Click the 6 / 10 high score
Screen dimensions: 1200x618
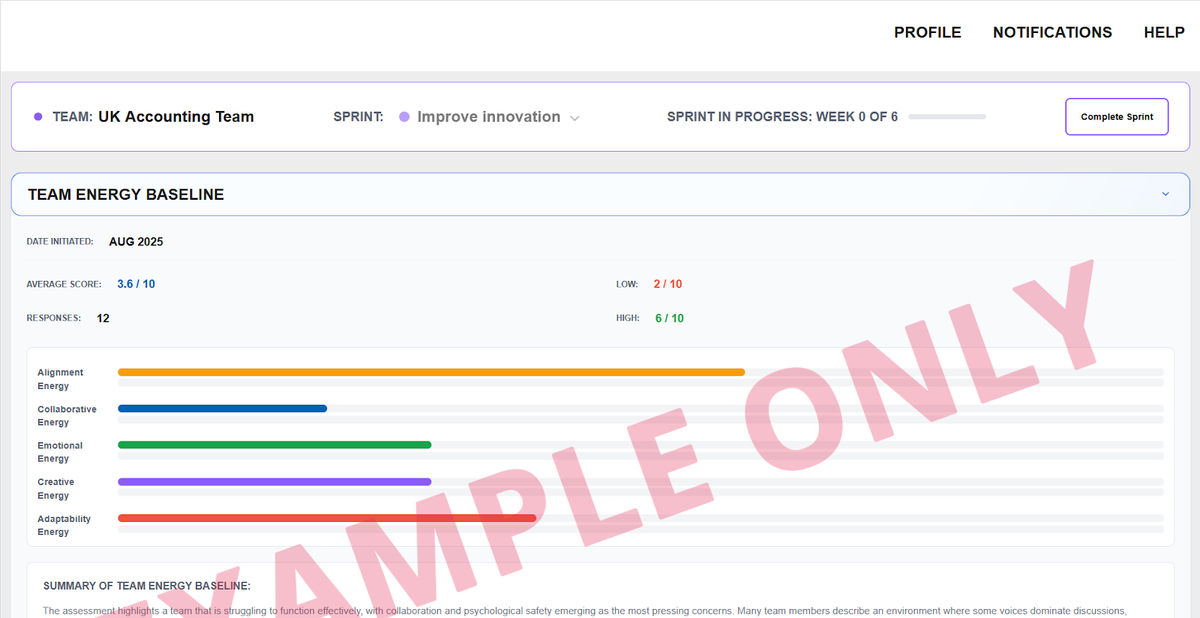tap(670, 318)
